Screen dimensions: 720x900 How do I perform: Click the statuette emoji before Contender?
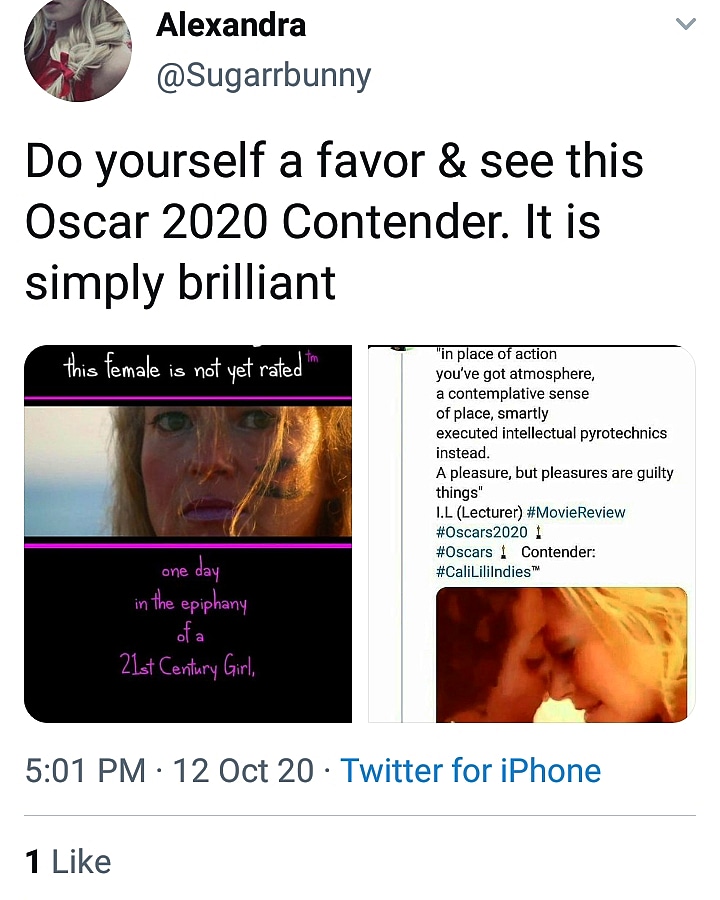[505, 552]
